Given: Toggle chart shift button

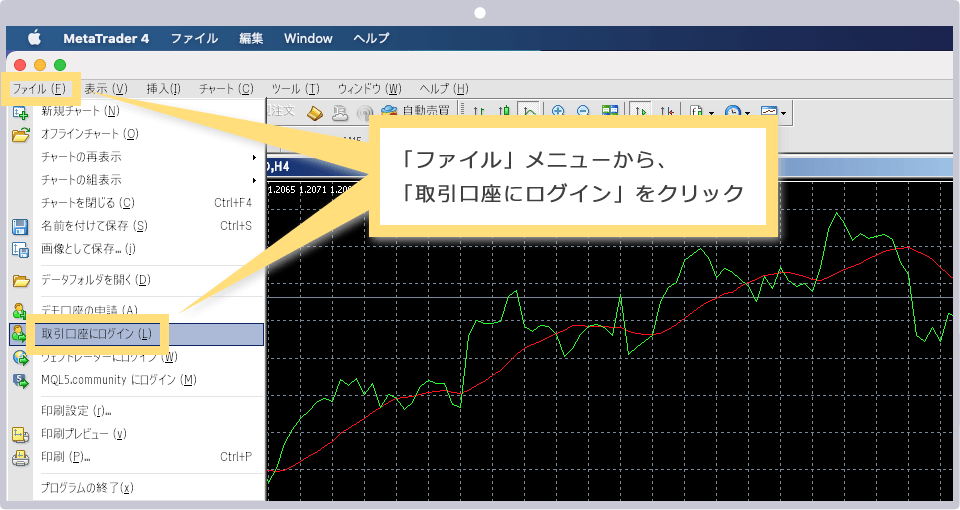Looking at the screenshot, I should tap(667, 111).
